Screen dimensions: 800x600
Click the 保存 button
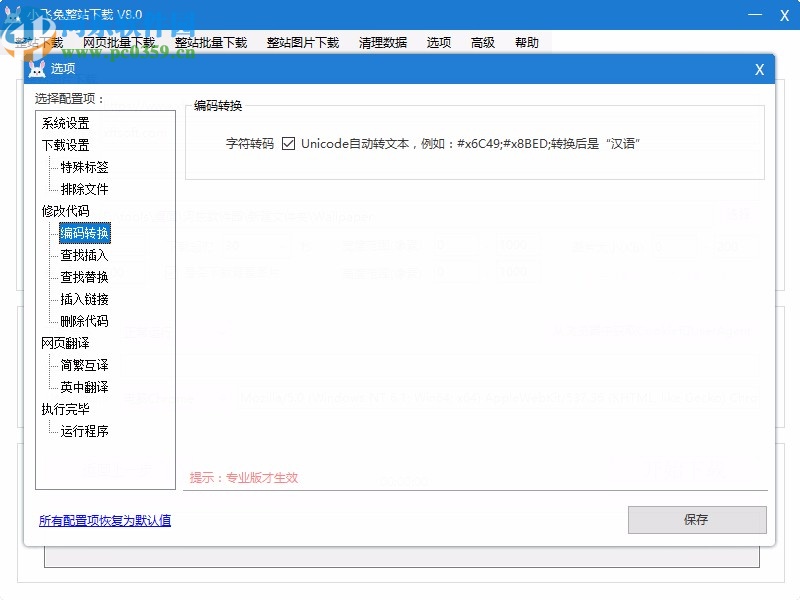[696, 520]
